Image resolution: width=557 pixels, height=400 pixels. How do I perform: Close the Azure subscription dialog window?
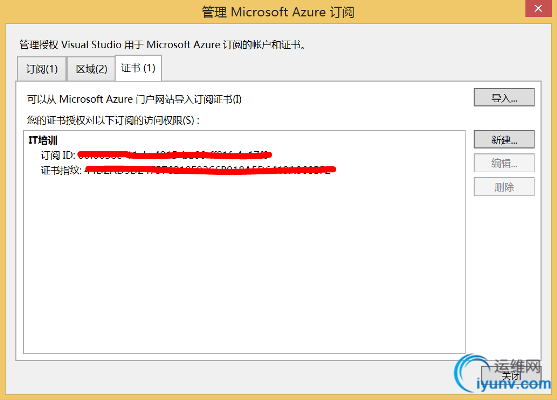[538, 8]
